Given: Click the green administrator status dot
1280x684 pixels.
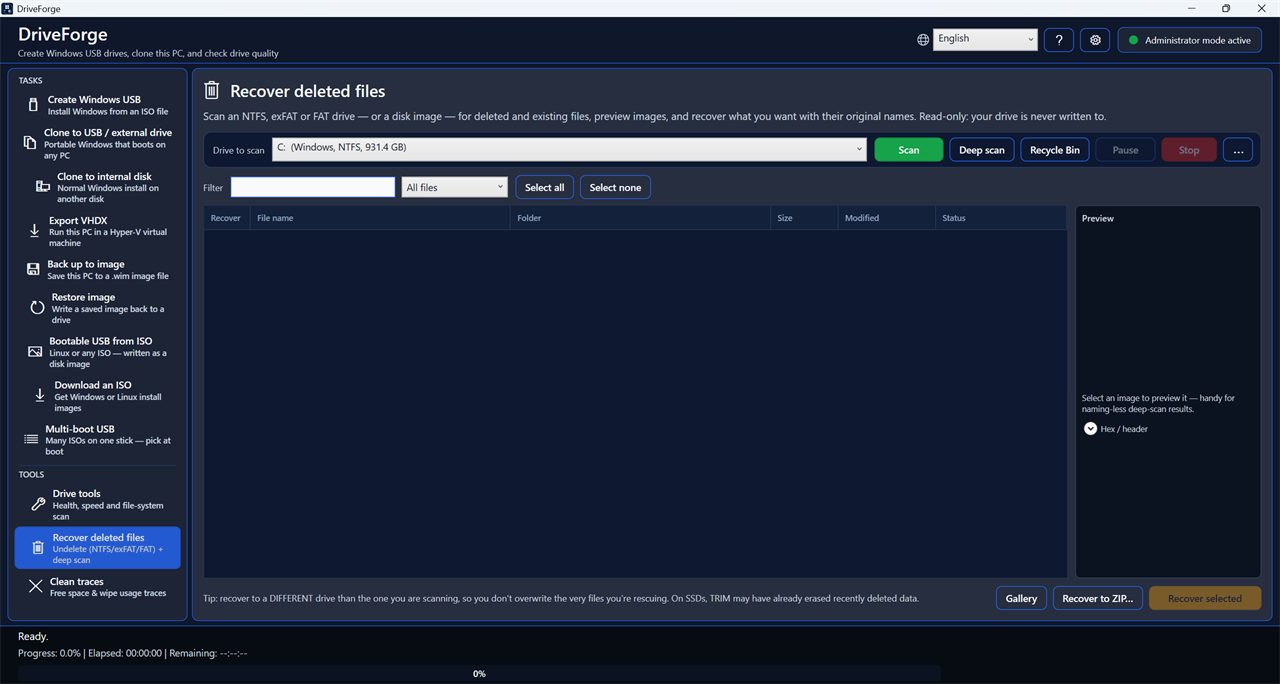Looking at the screenshot, I should pos(1133,40).
